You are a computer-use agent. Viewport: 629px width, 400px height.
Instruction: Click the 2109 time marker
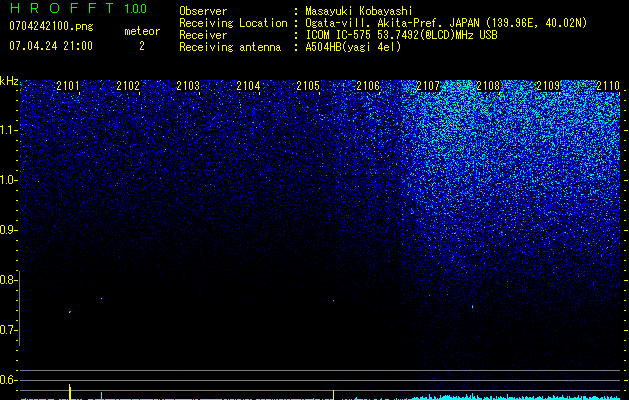[x=548, y=85]
